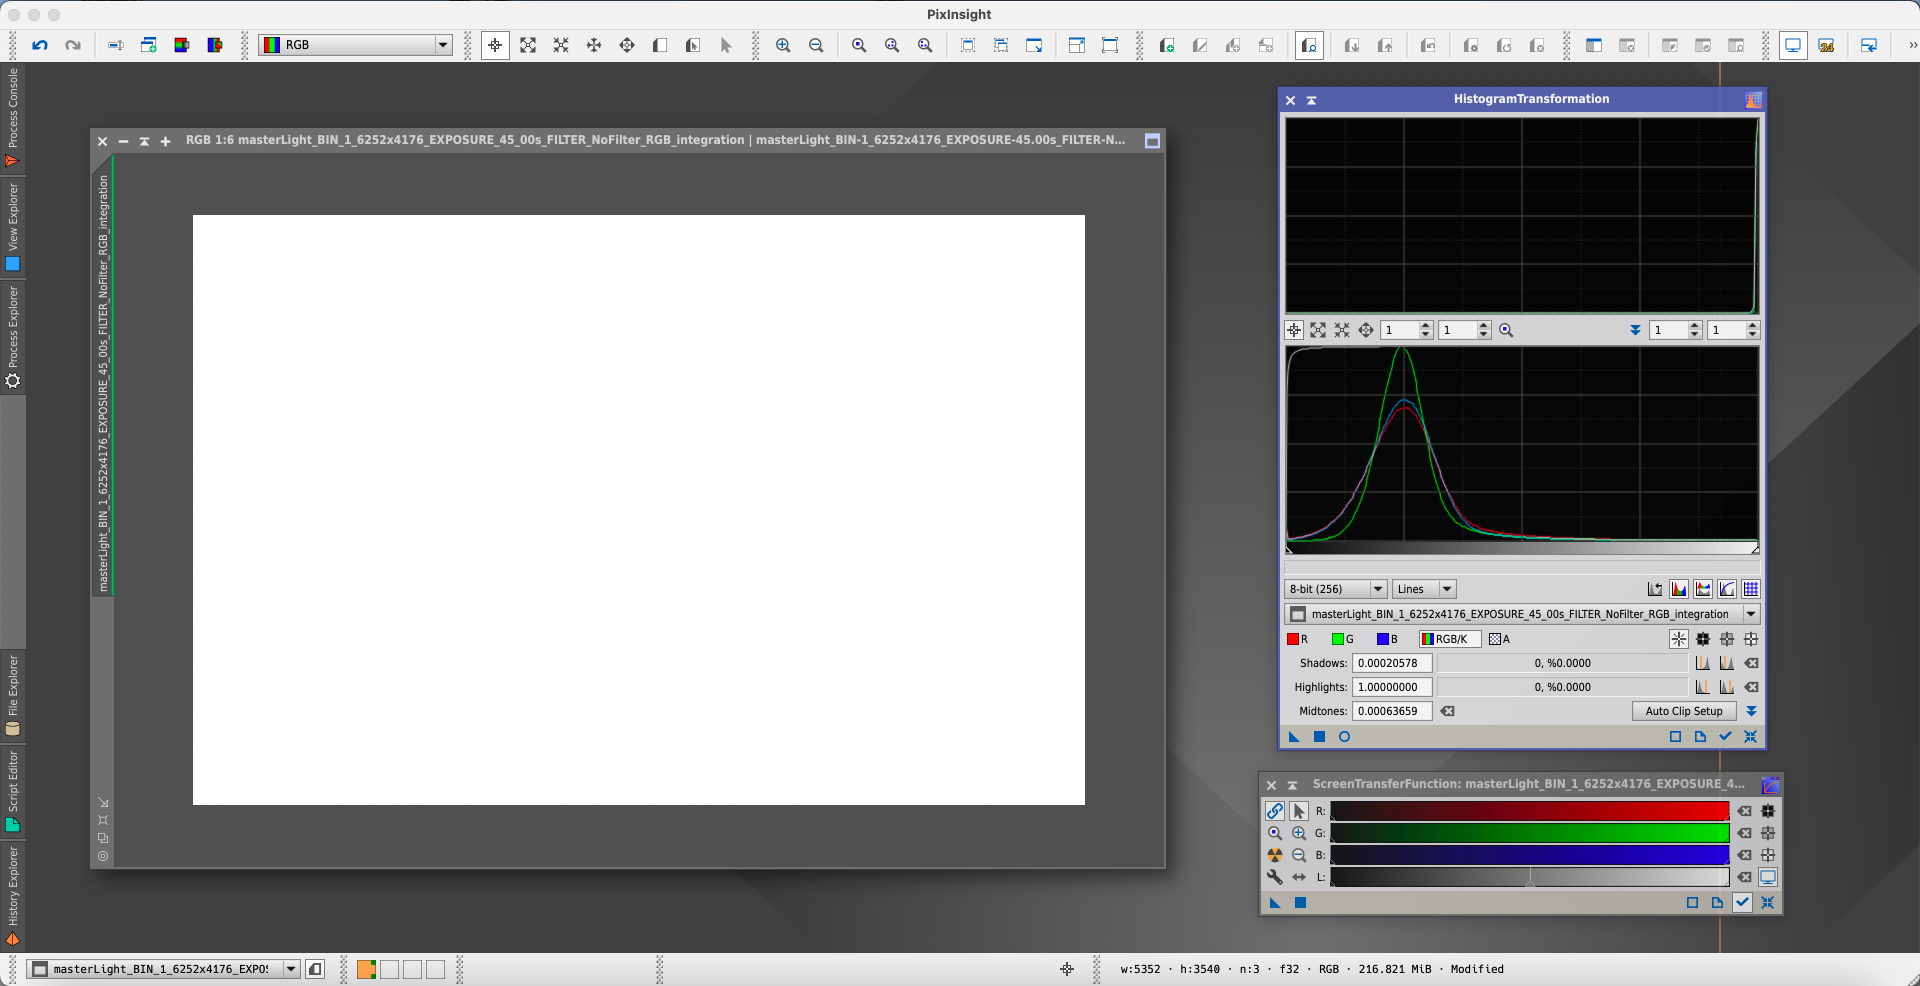Click Auto Clip Highlights icon in Highlights row
1920x986 pixels.
[x=1727, y=687]
